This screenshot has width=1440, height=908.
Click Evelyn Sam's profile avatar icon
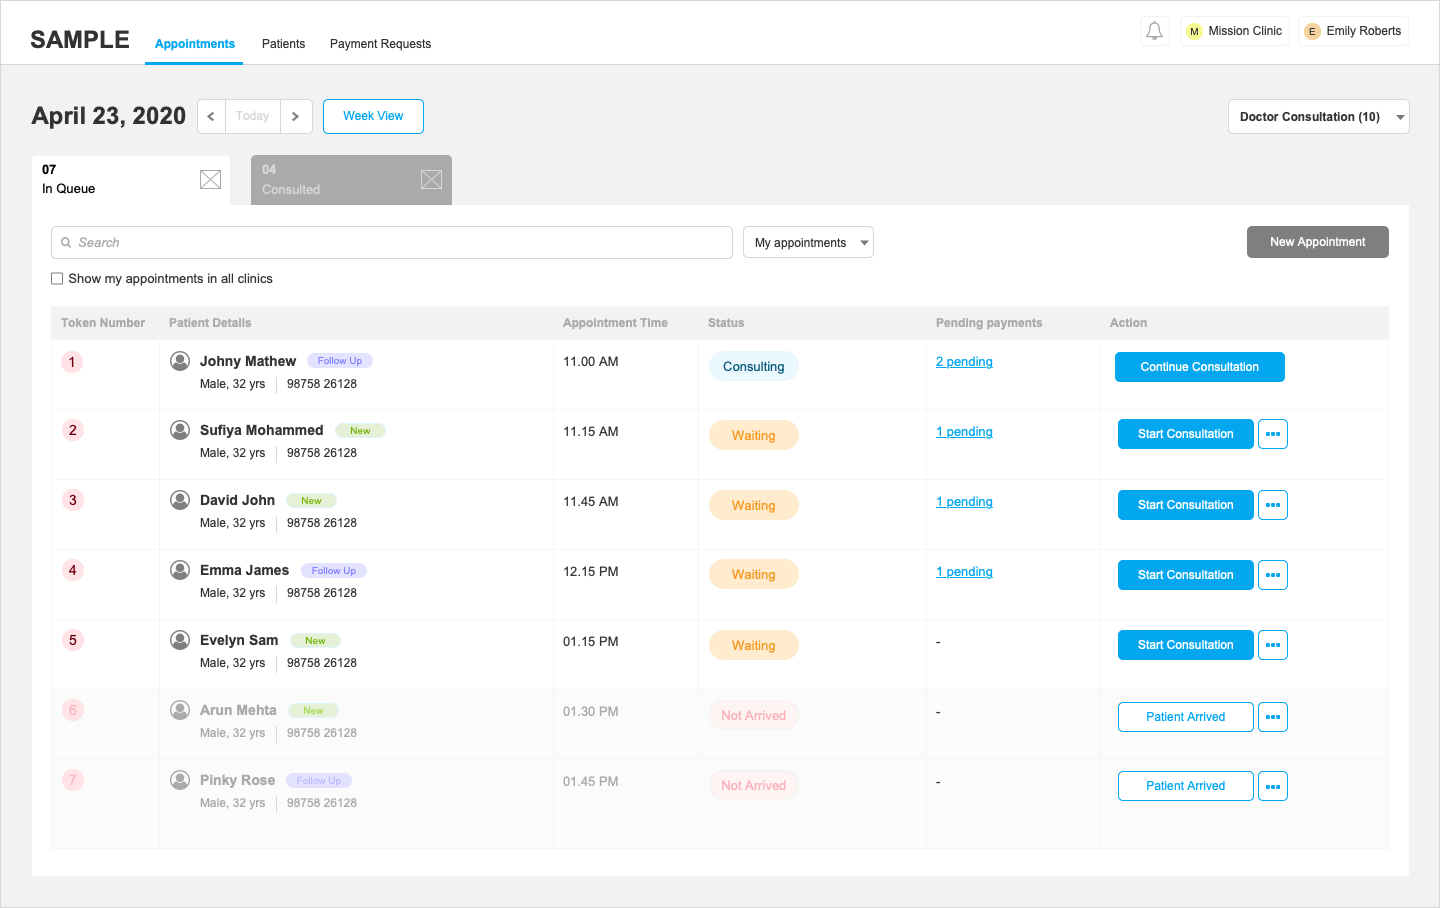click(180, 640)
